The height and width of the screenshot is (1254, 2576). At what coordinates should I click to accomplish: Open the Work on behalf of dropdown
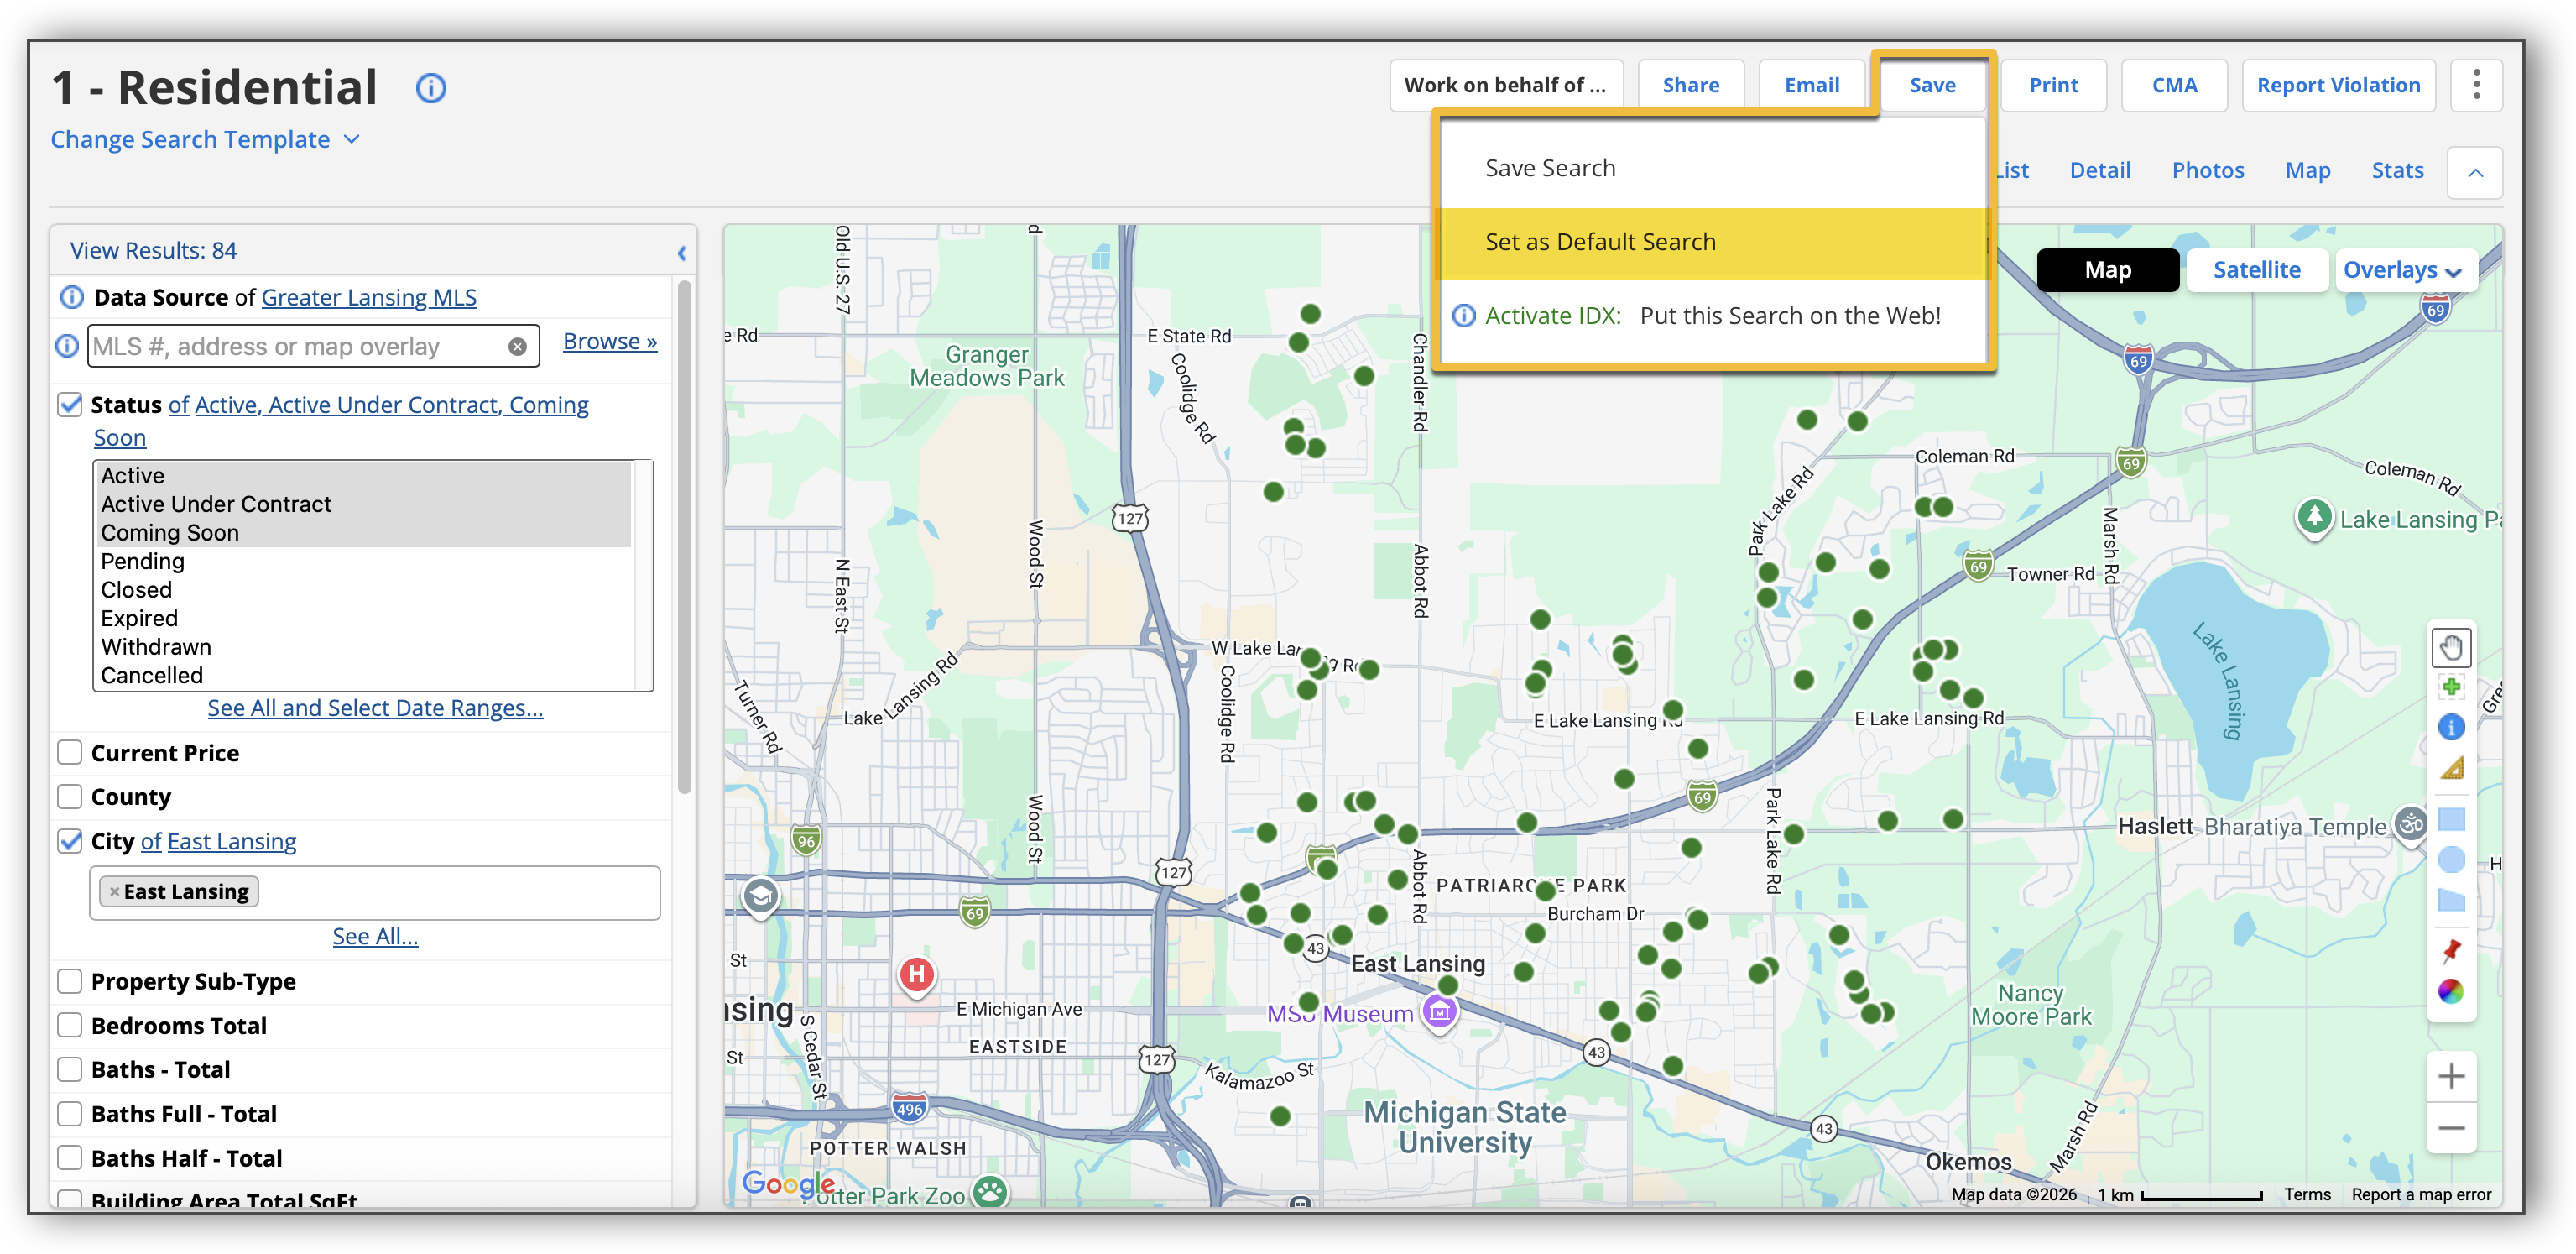[x=1505, y=85]
